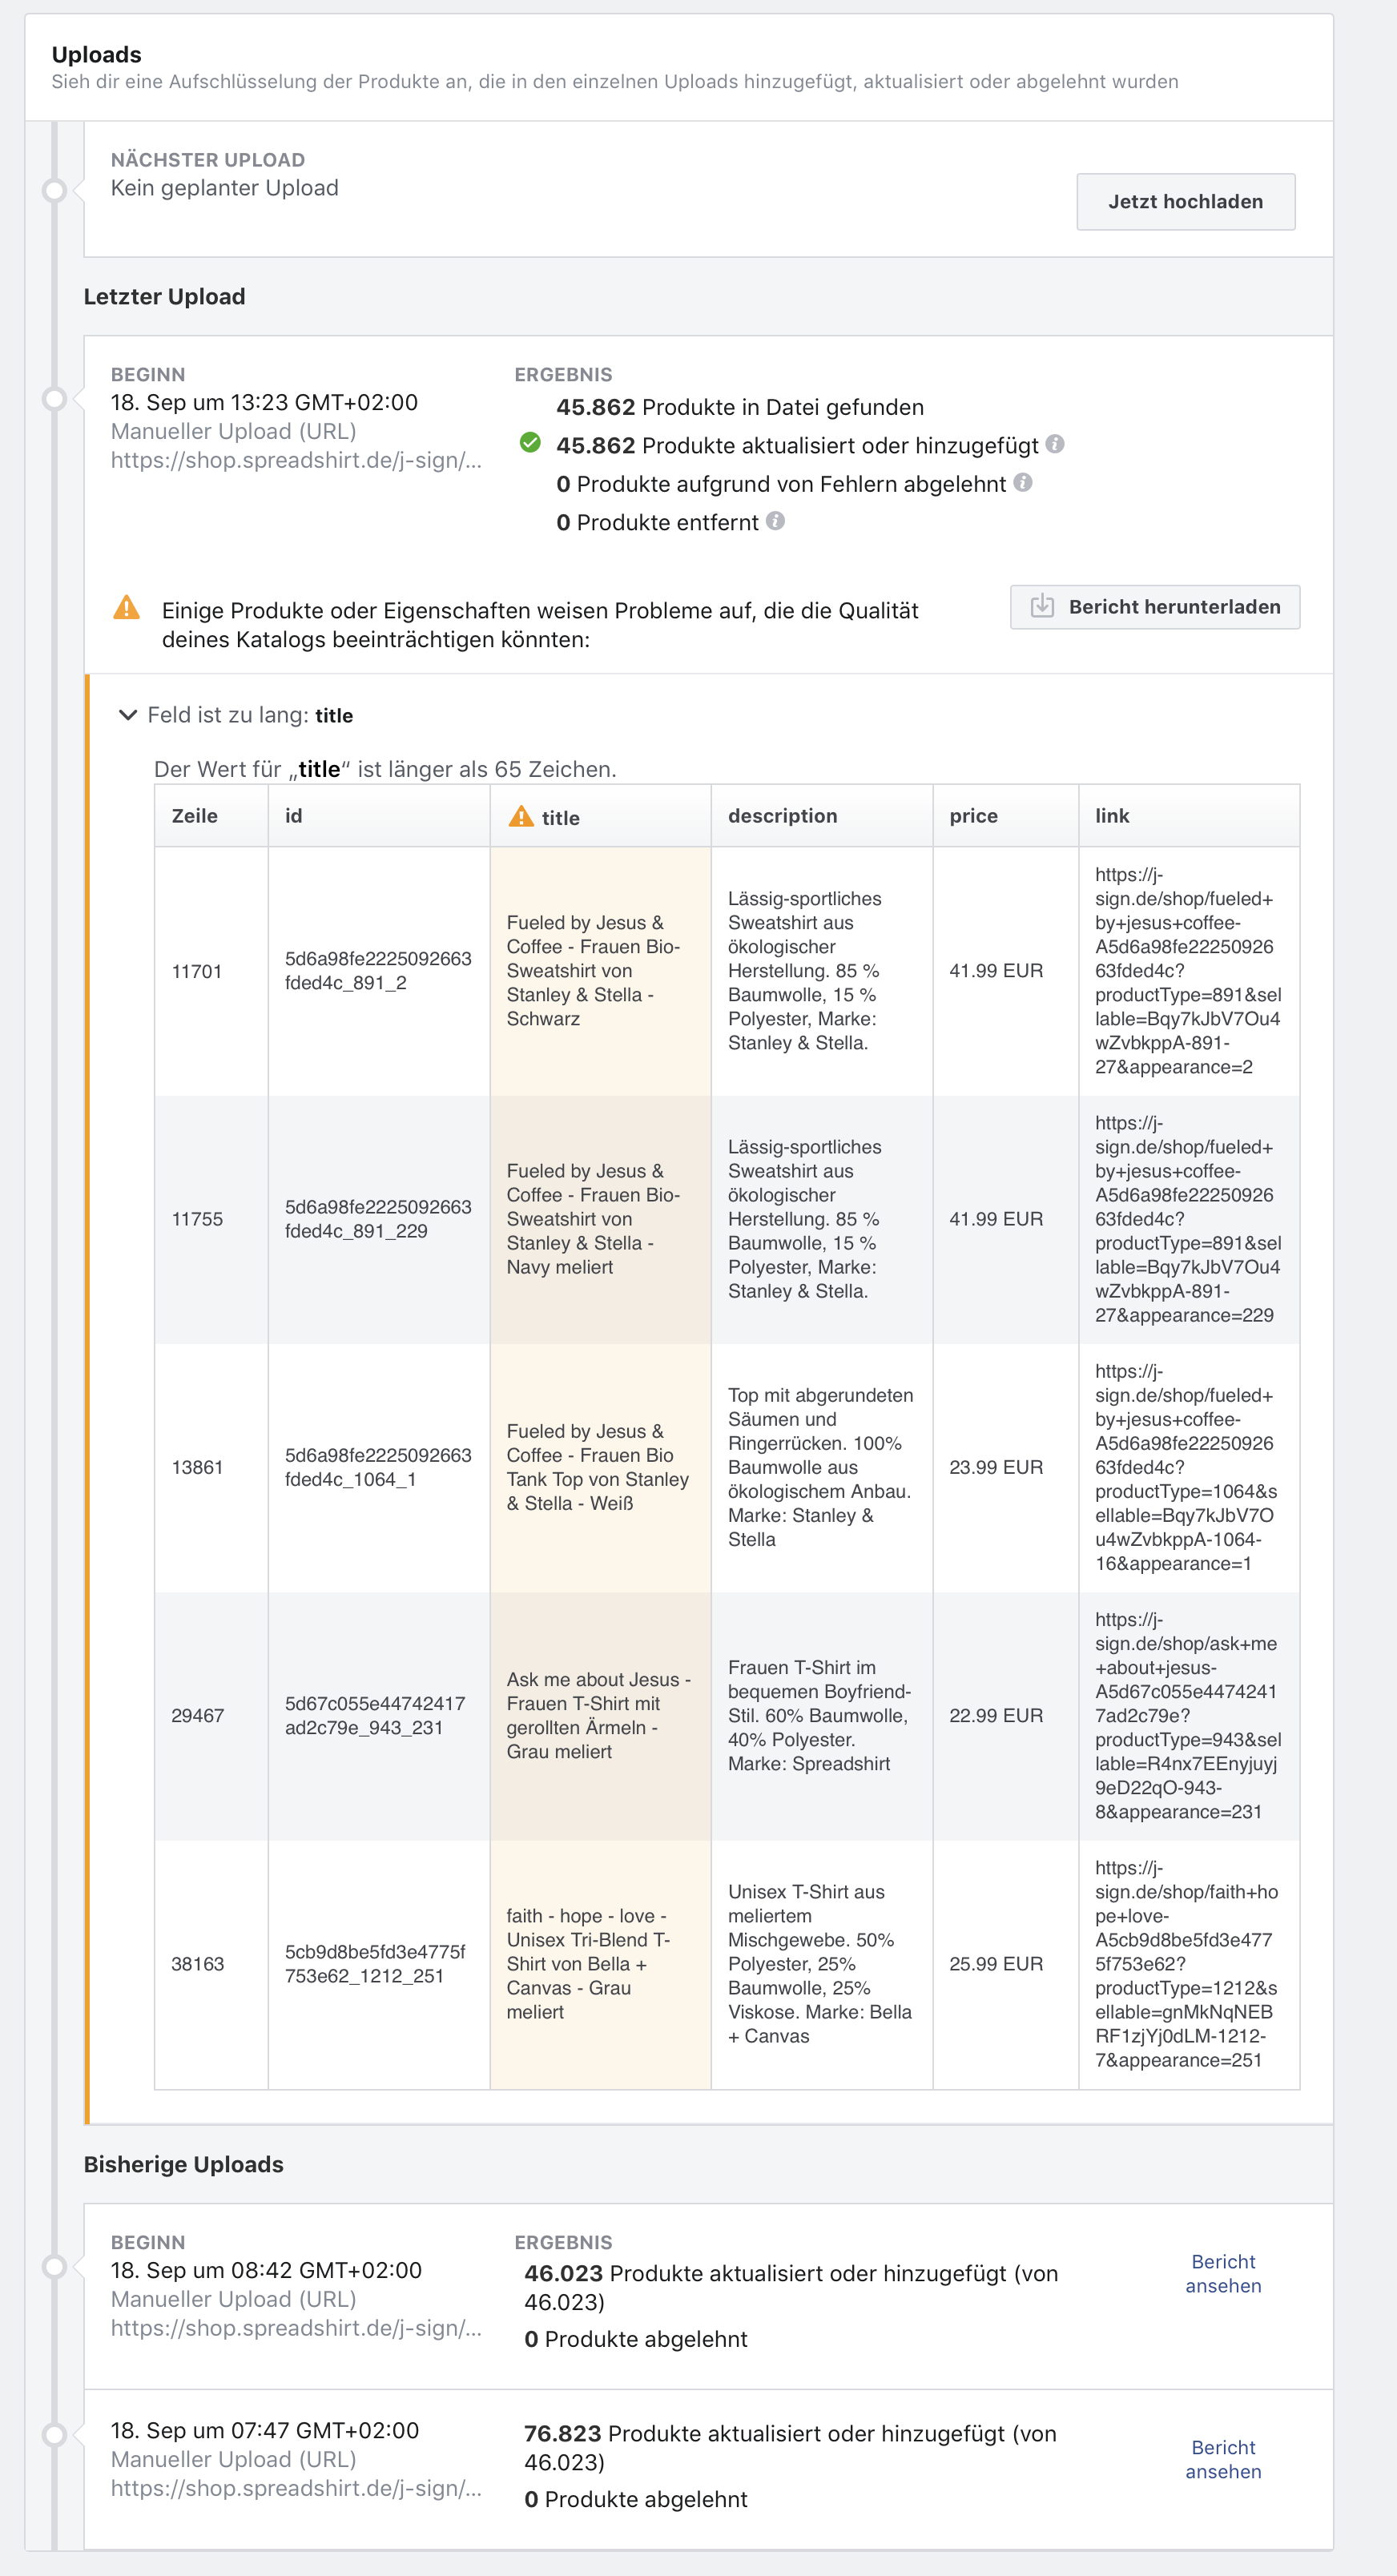
Task: Click the title cell of row 38163
Action: (588, 1964)
